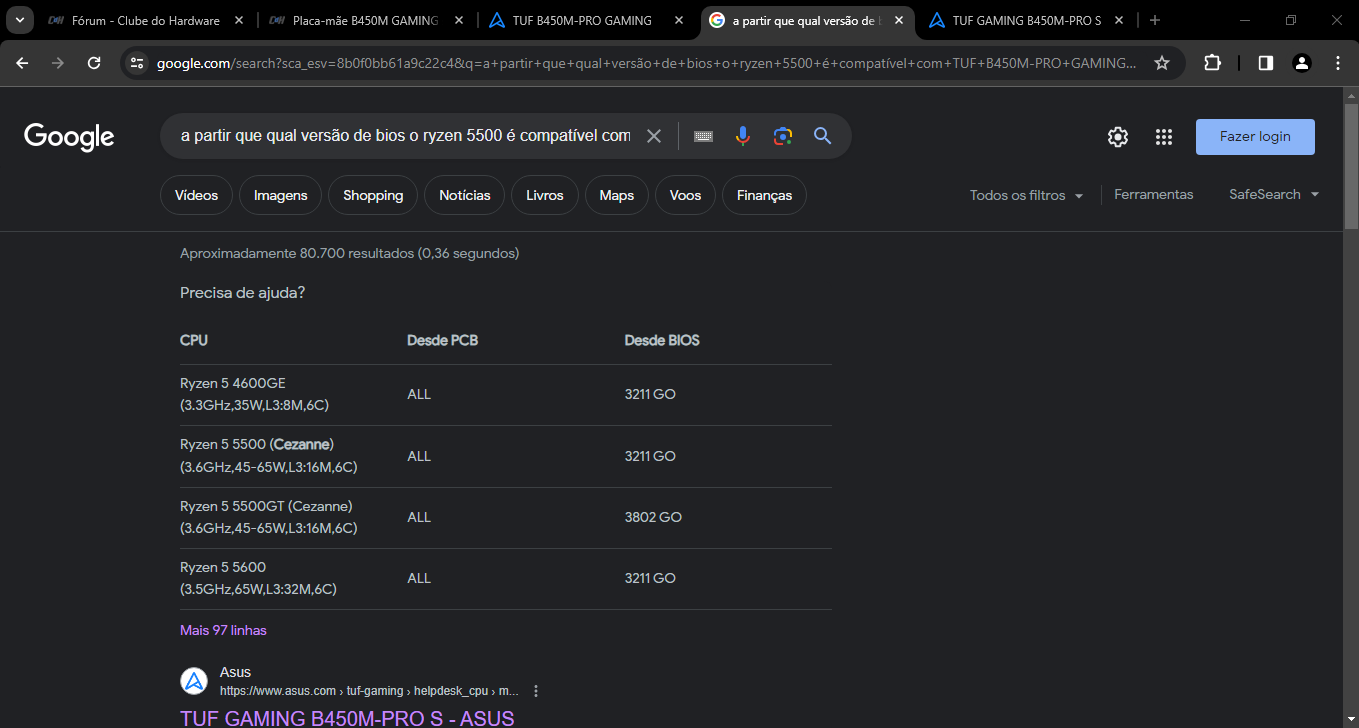Viewport: 1359px width, 728px height.
Task: Click the Fazer login button
Action: [x=1255, y=137]
